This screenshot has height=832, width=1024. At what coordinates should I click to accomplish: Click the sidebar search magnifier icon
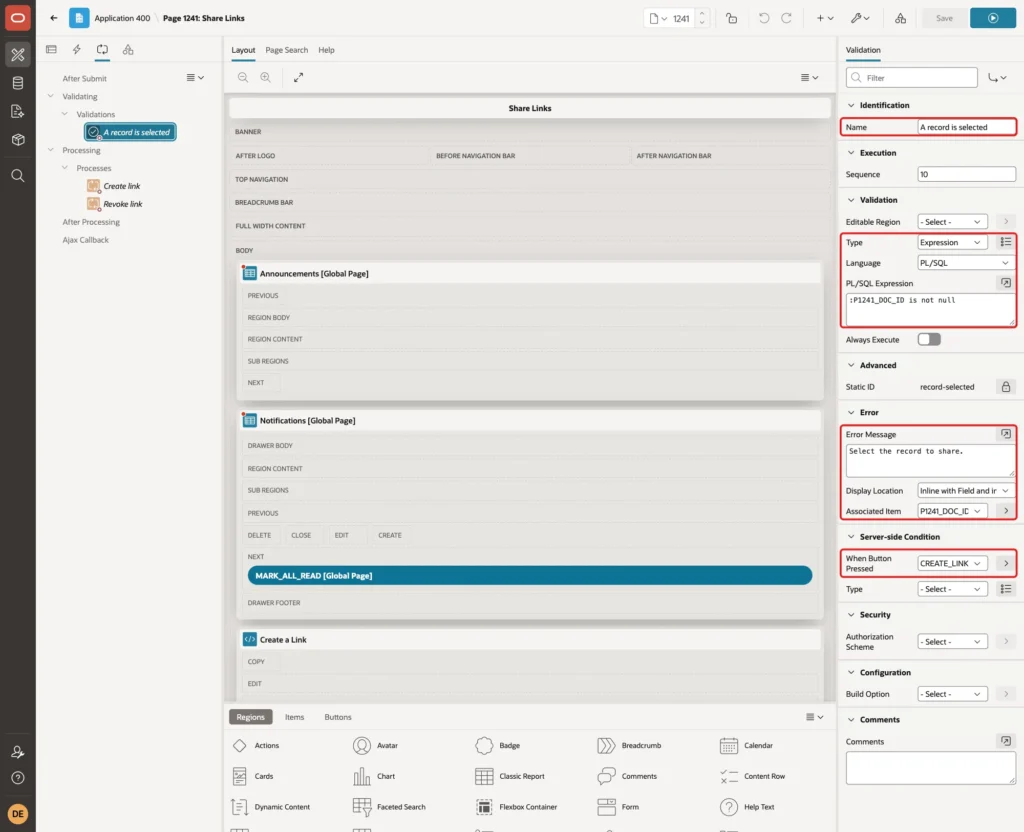pos(18,176)
